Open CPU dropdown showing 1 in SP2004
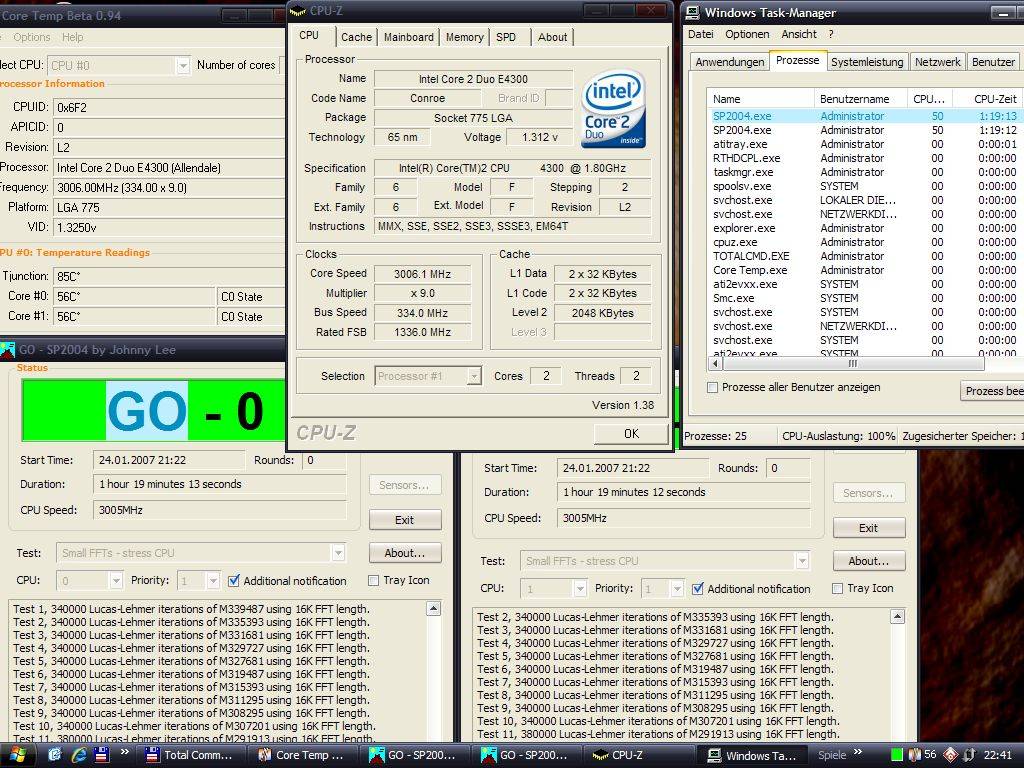This screenshot has width=1024, height=768. tap(580, 588)
